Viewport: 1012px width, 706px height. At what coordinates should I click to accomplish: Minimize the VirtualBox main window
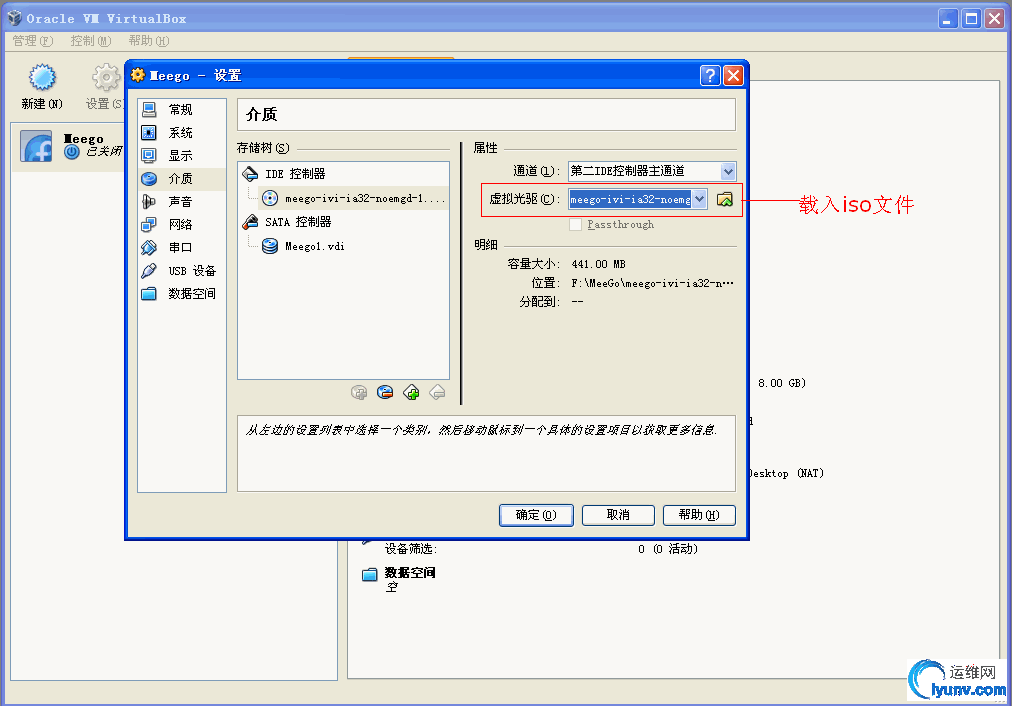tap(947, 19)
